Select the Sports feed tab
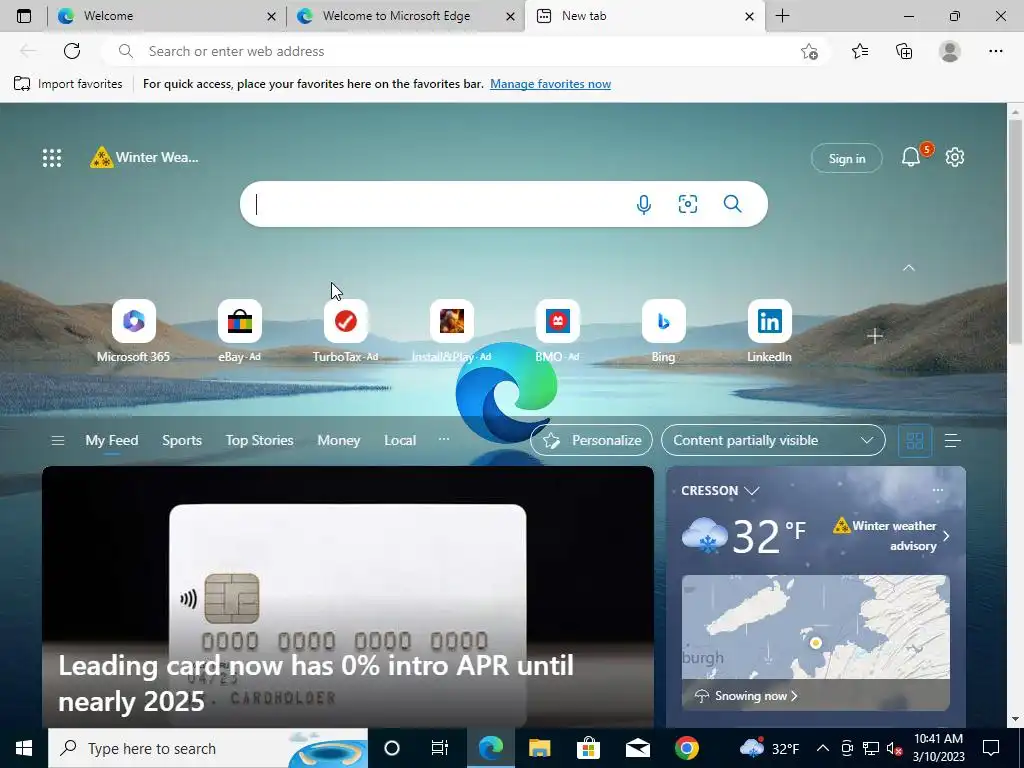 coord(182,440)
